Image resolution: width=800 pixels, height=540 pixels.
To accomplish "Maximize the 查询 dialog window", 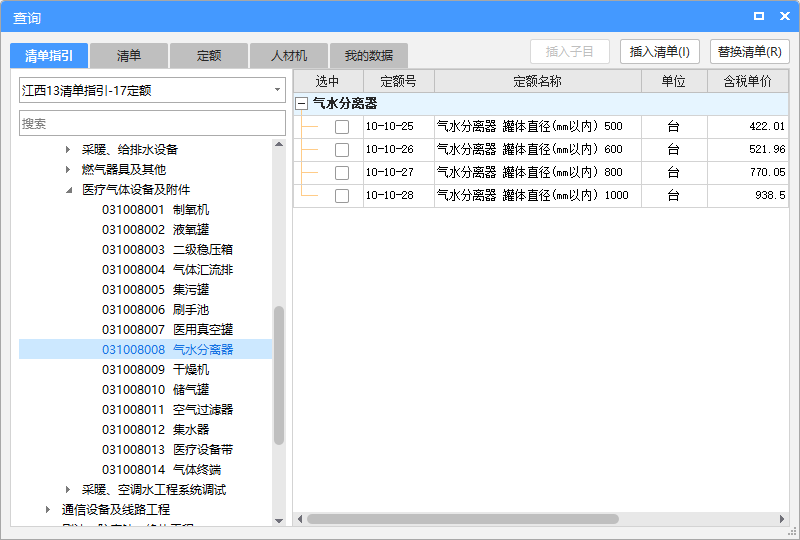I will (x=759, y=16).
